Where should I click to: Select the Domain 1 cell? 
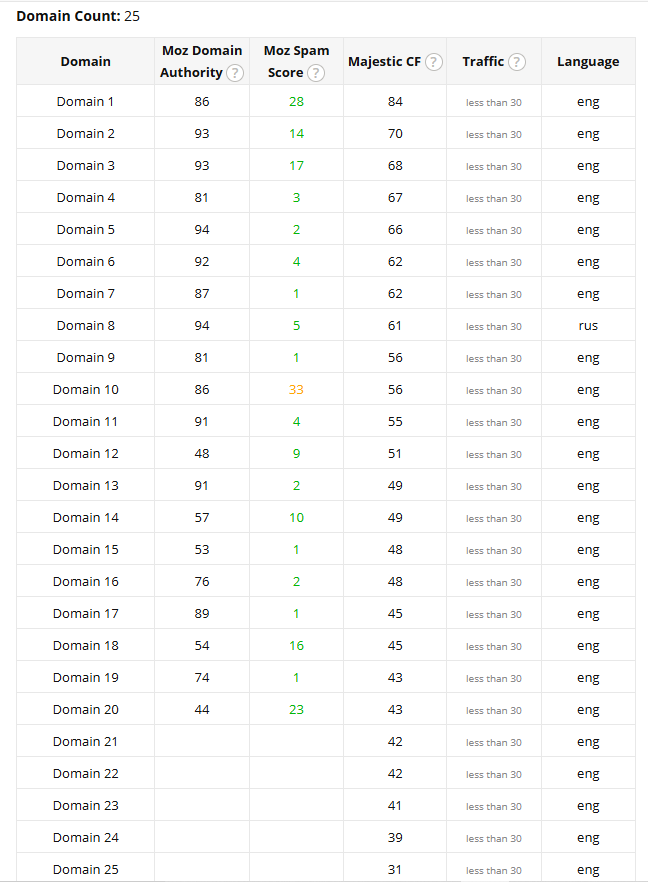tap(86, 102)
